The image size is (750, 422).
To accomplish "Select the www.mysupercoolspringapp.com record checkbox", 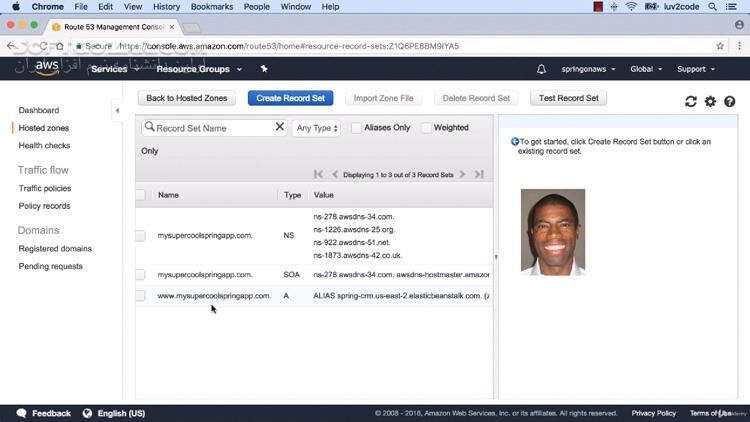I will [x=141, y=296].
